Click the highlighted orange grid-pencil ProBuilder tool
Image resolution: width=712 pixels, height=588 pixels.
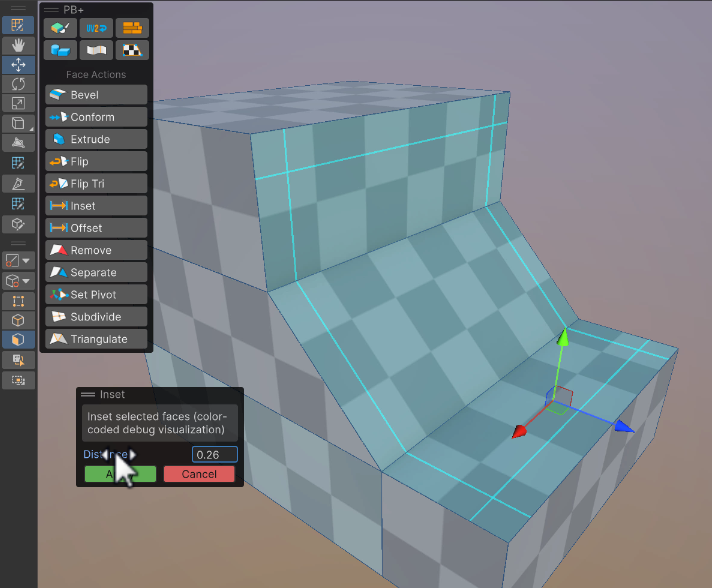(18, 25)
